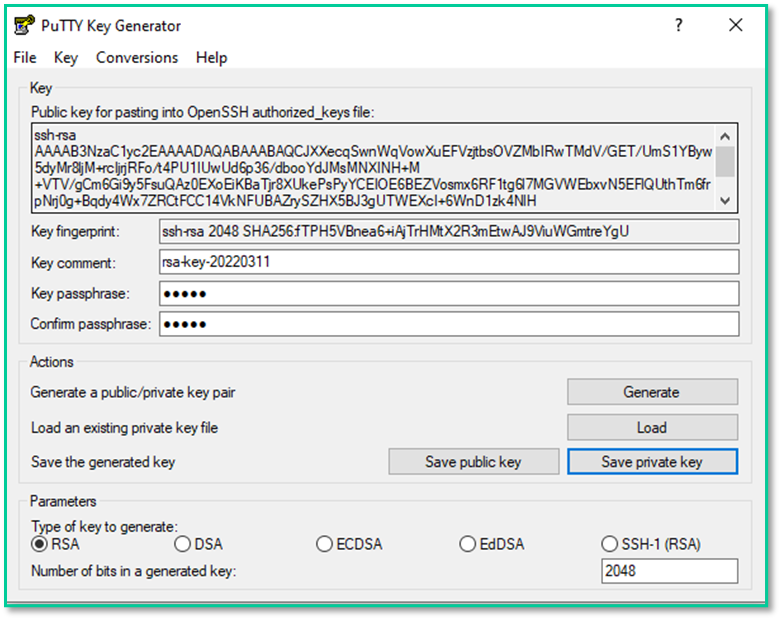Click Save private key button
The image size is (781, 620).
(x=652, y=462)
